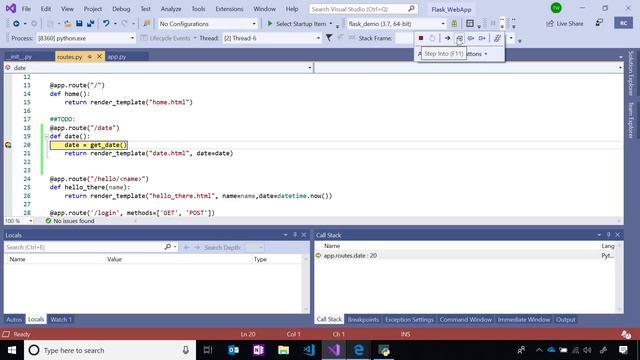This screenshot has width=640, height=360.
Task: Click the Windows Start button
Action: (12, 350)
